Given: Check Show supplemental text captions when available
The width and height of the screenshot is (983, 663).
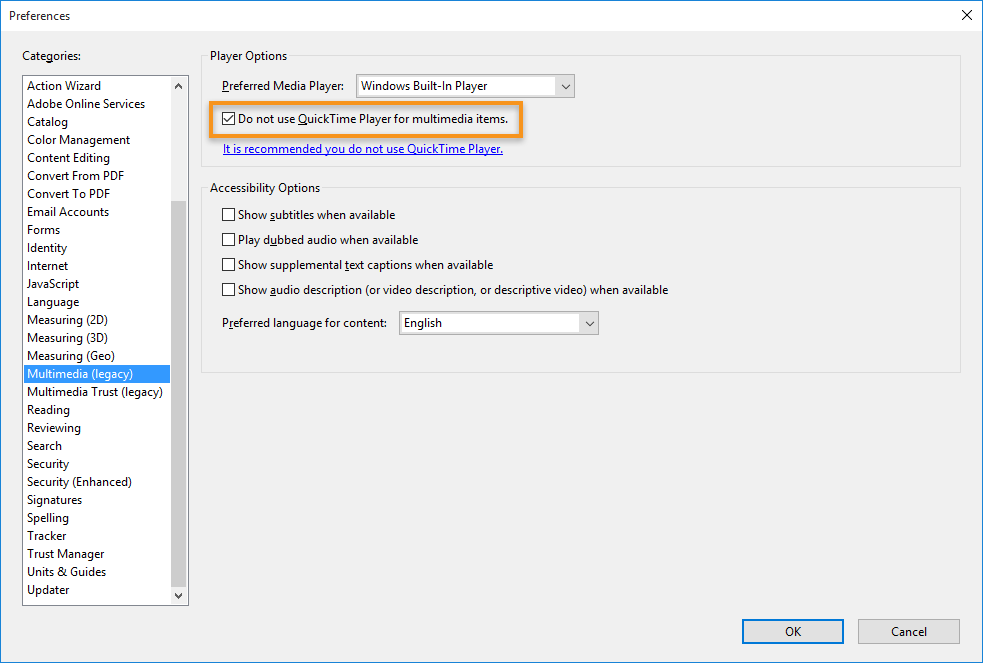Looking at the screenshot, I should coord(229,264).
